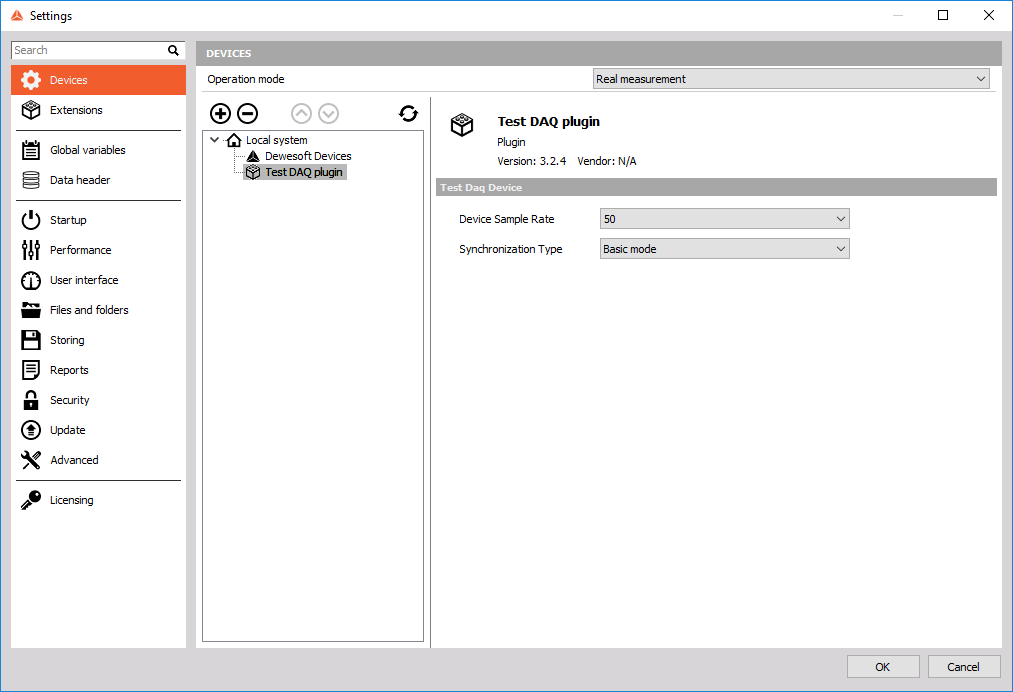1013x692 pixels.
Task: Open the Global variables page
Action: click(x=98, y=150)
